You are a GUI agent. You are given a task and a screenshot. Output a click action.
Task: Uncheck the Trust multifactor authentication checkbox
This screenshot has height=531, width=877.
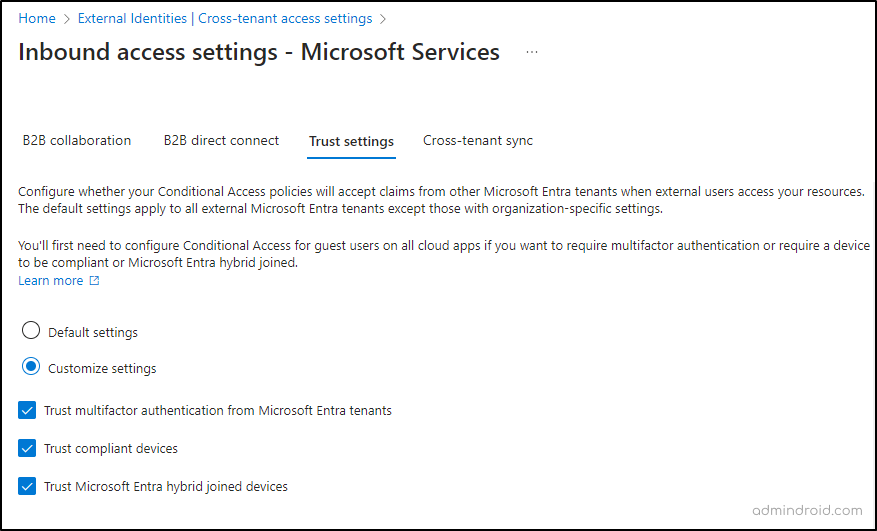[x=27, y=410]
